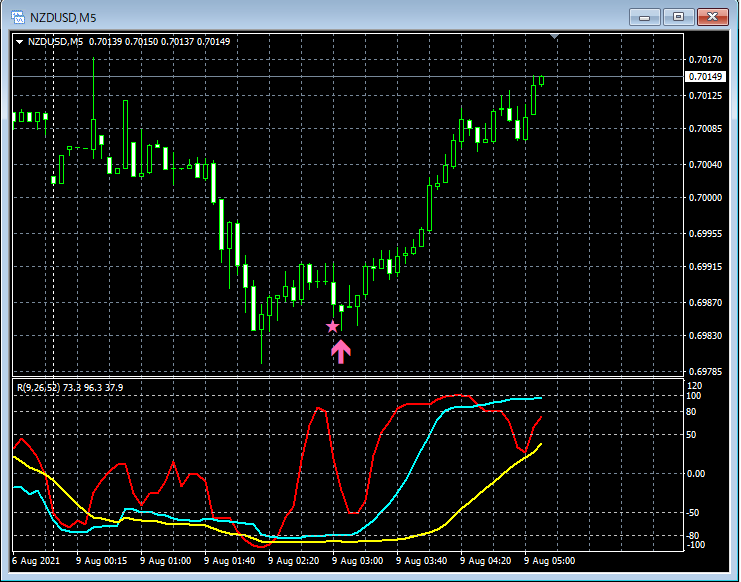Click the 0.69830 price scale value
Viewport: 741px width, 582px height.
point(706,335)
